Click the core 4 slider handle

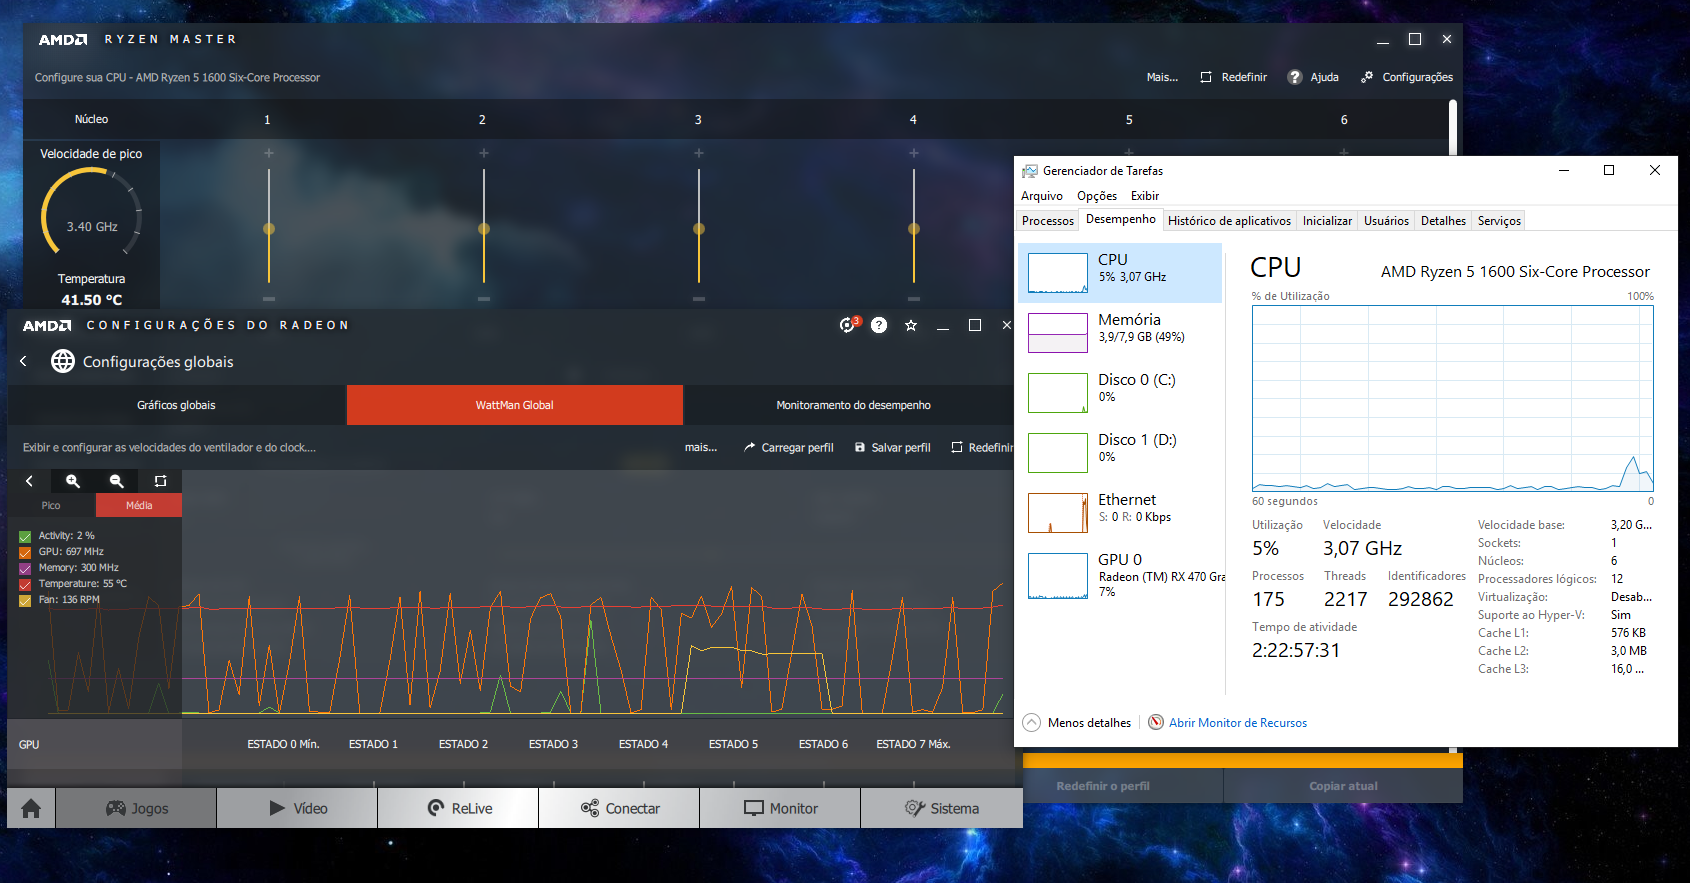[x=914, y=229]
